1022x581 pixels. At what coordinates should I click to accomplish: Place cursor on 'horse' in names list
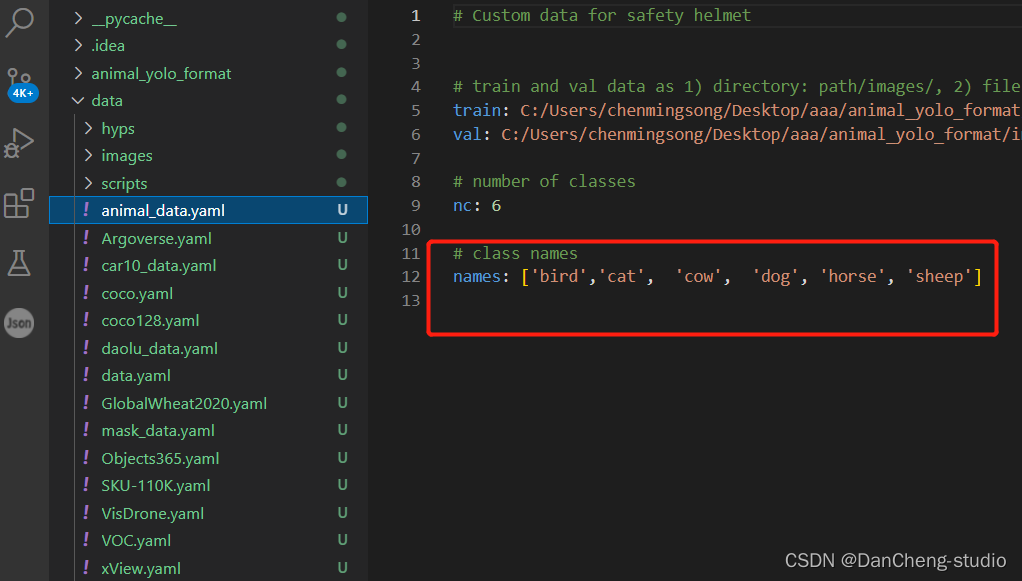click(852, 276)
